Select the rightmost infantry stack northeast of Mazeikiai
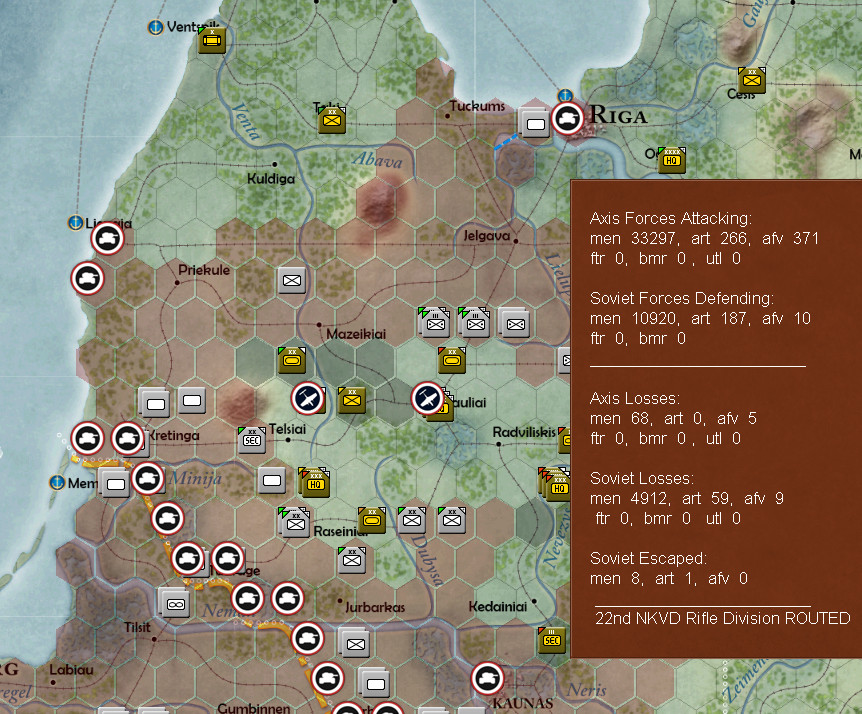Image resolution: width=862 pixels, height=714 pixels. 515,323
